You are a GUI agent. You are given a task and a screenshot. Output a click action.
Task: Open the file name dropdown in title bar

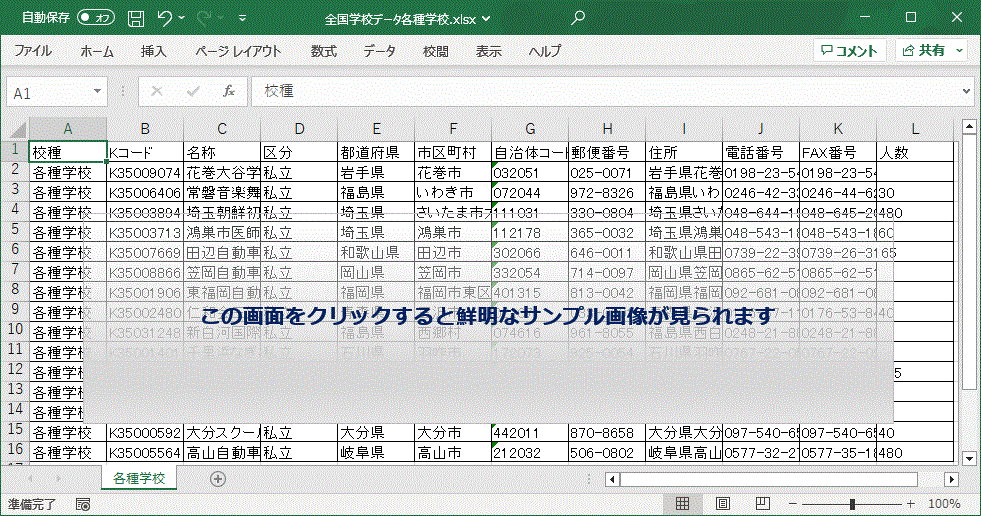[x=487, y=19]
